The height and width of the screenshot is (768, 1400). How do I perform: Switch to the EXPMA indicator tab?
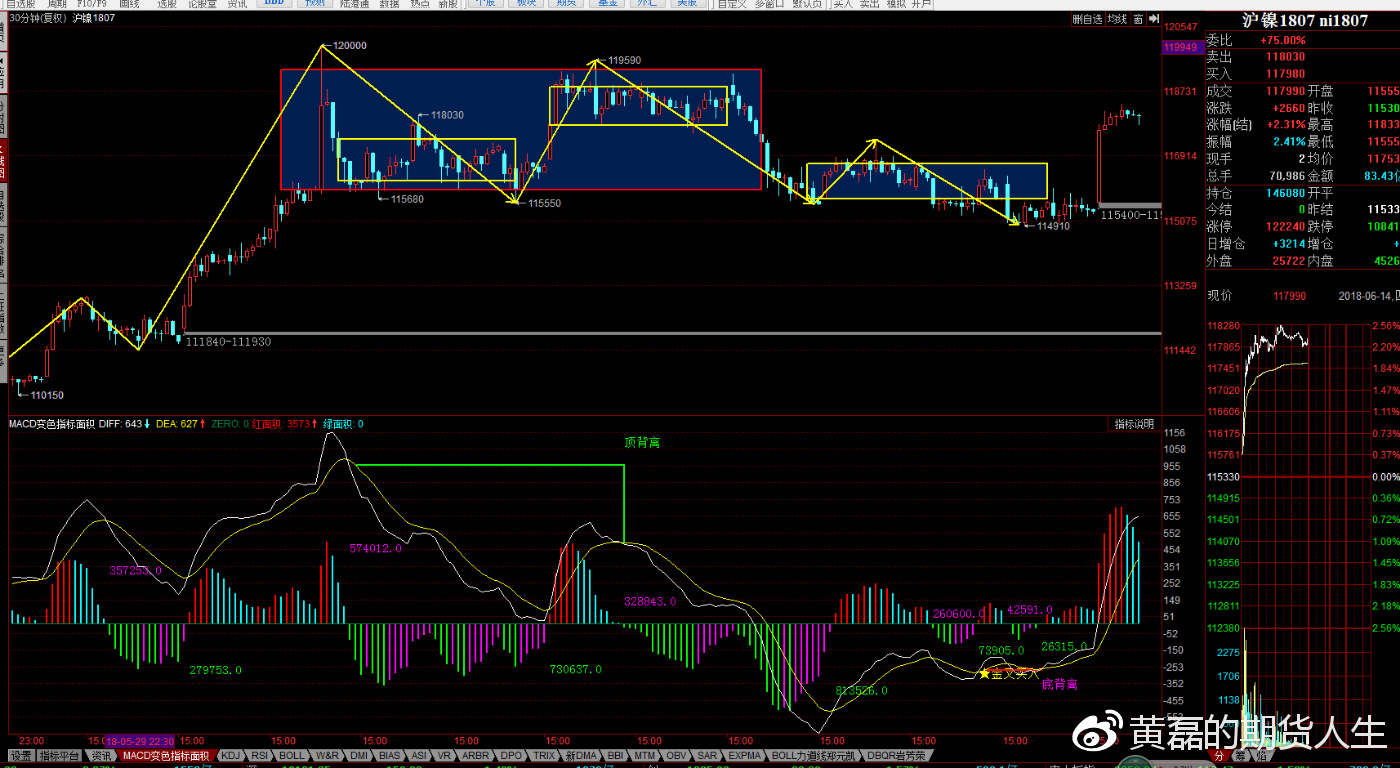pyautogui.click(x=744, y=754)
